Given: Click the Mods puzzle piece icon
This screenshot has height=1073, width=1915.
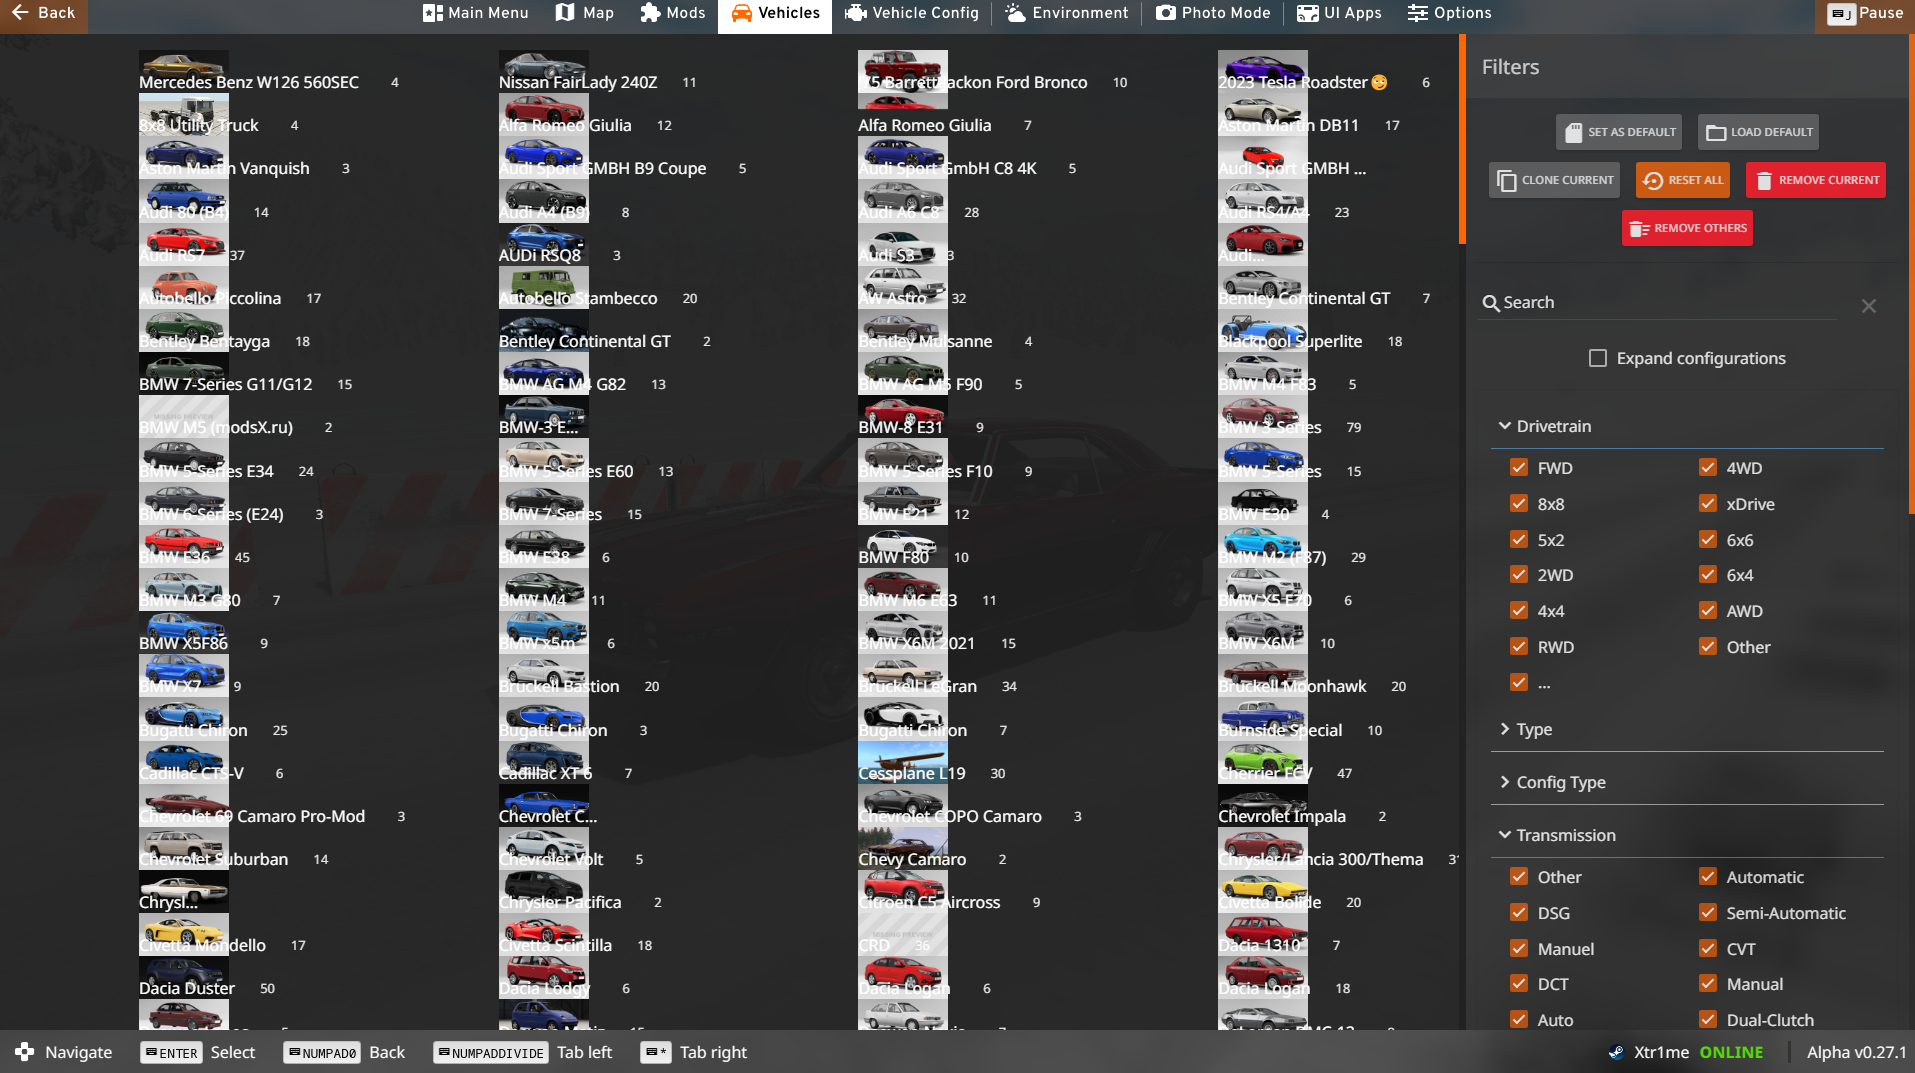Looking at the screenshot, I should click(x=650, y=13).
